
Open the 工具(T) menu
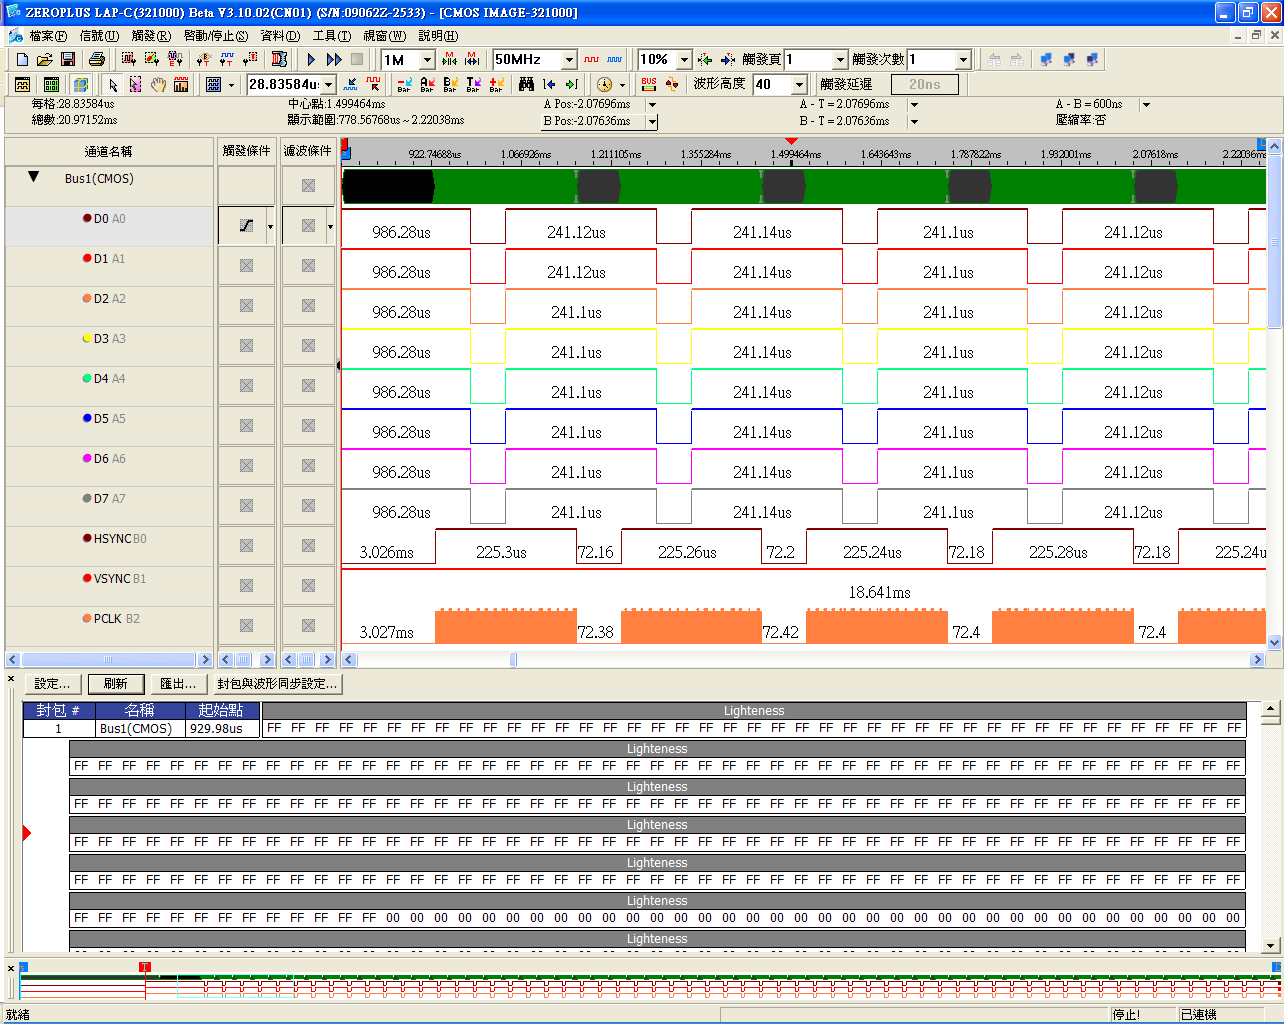tap(332, 35)
